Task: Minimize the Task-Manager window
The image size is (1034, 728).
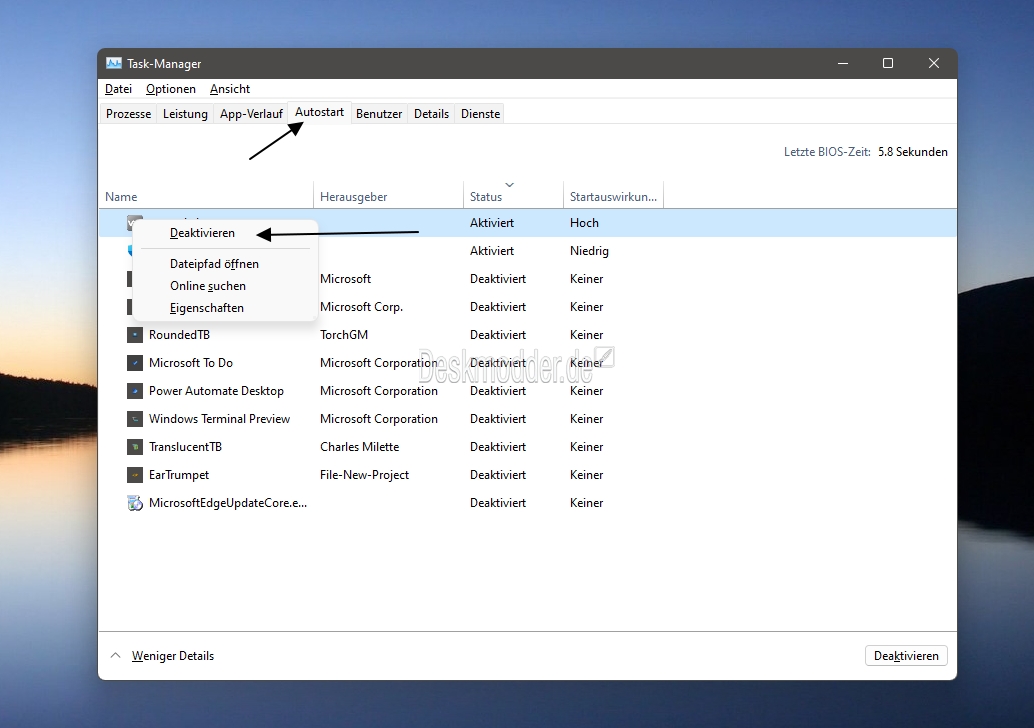Action: [x=843, y=63]
